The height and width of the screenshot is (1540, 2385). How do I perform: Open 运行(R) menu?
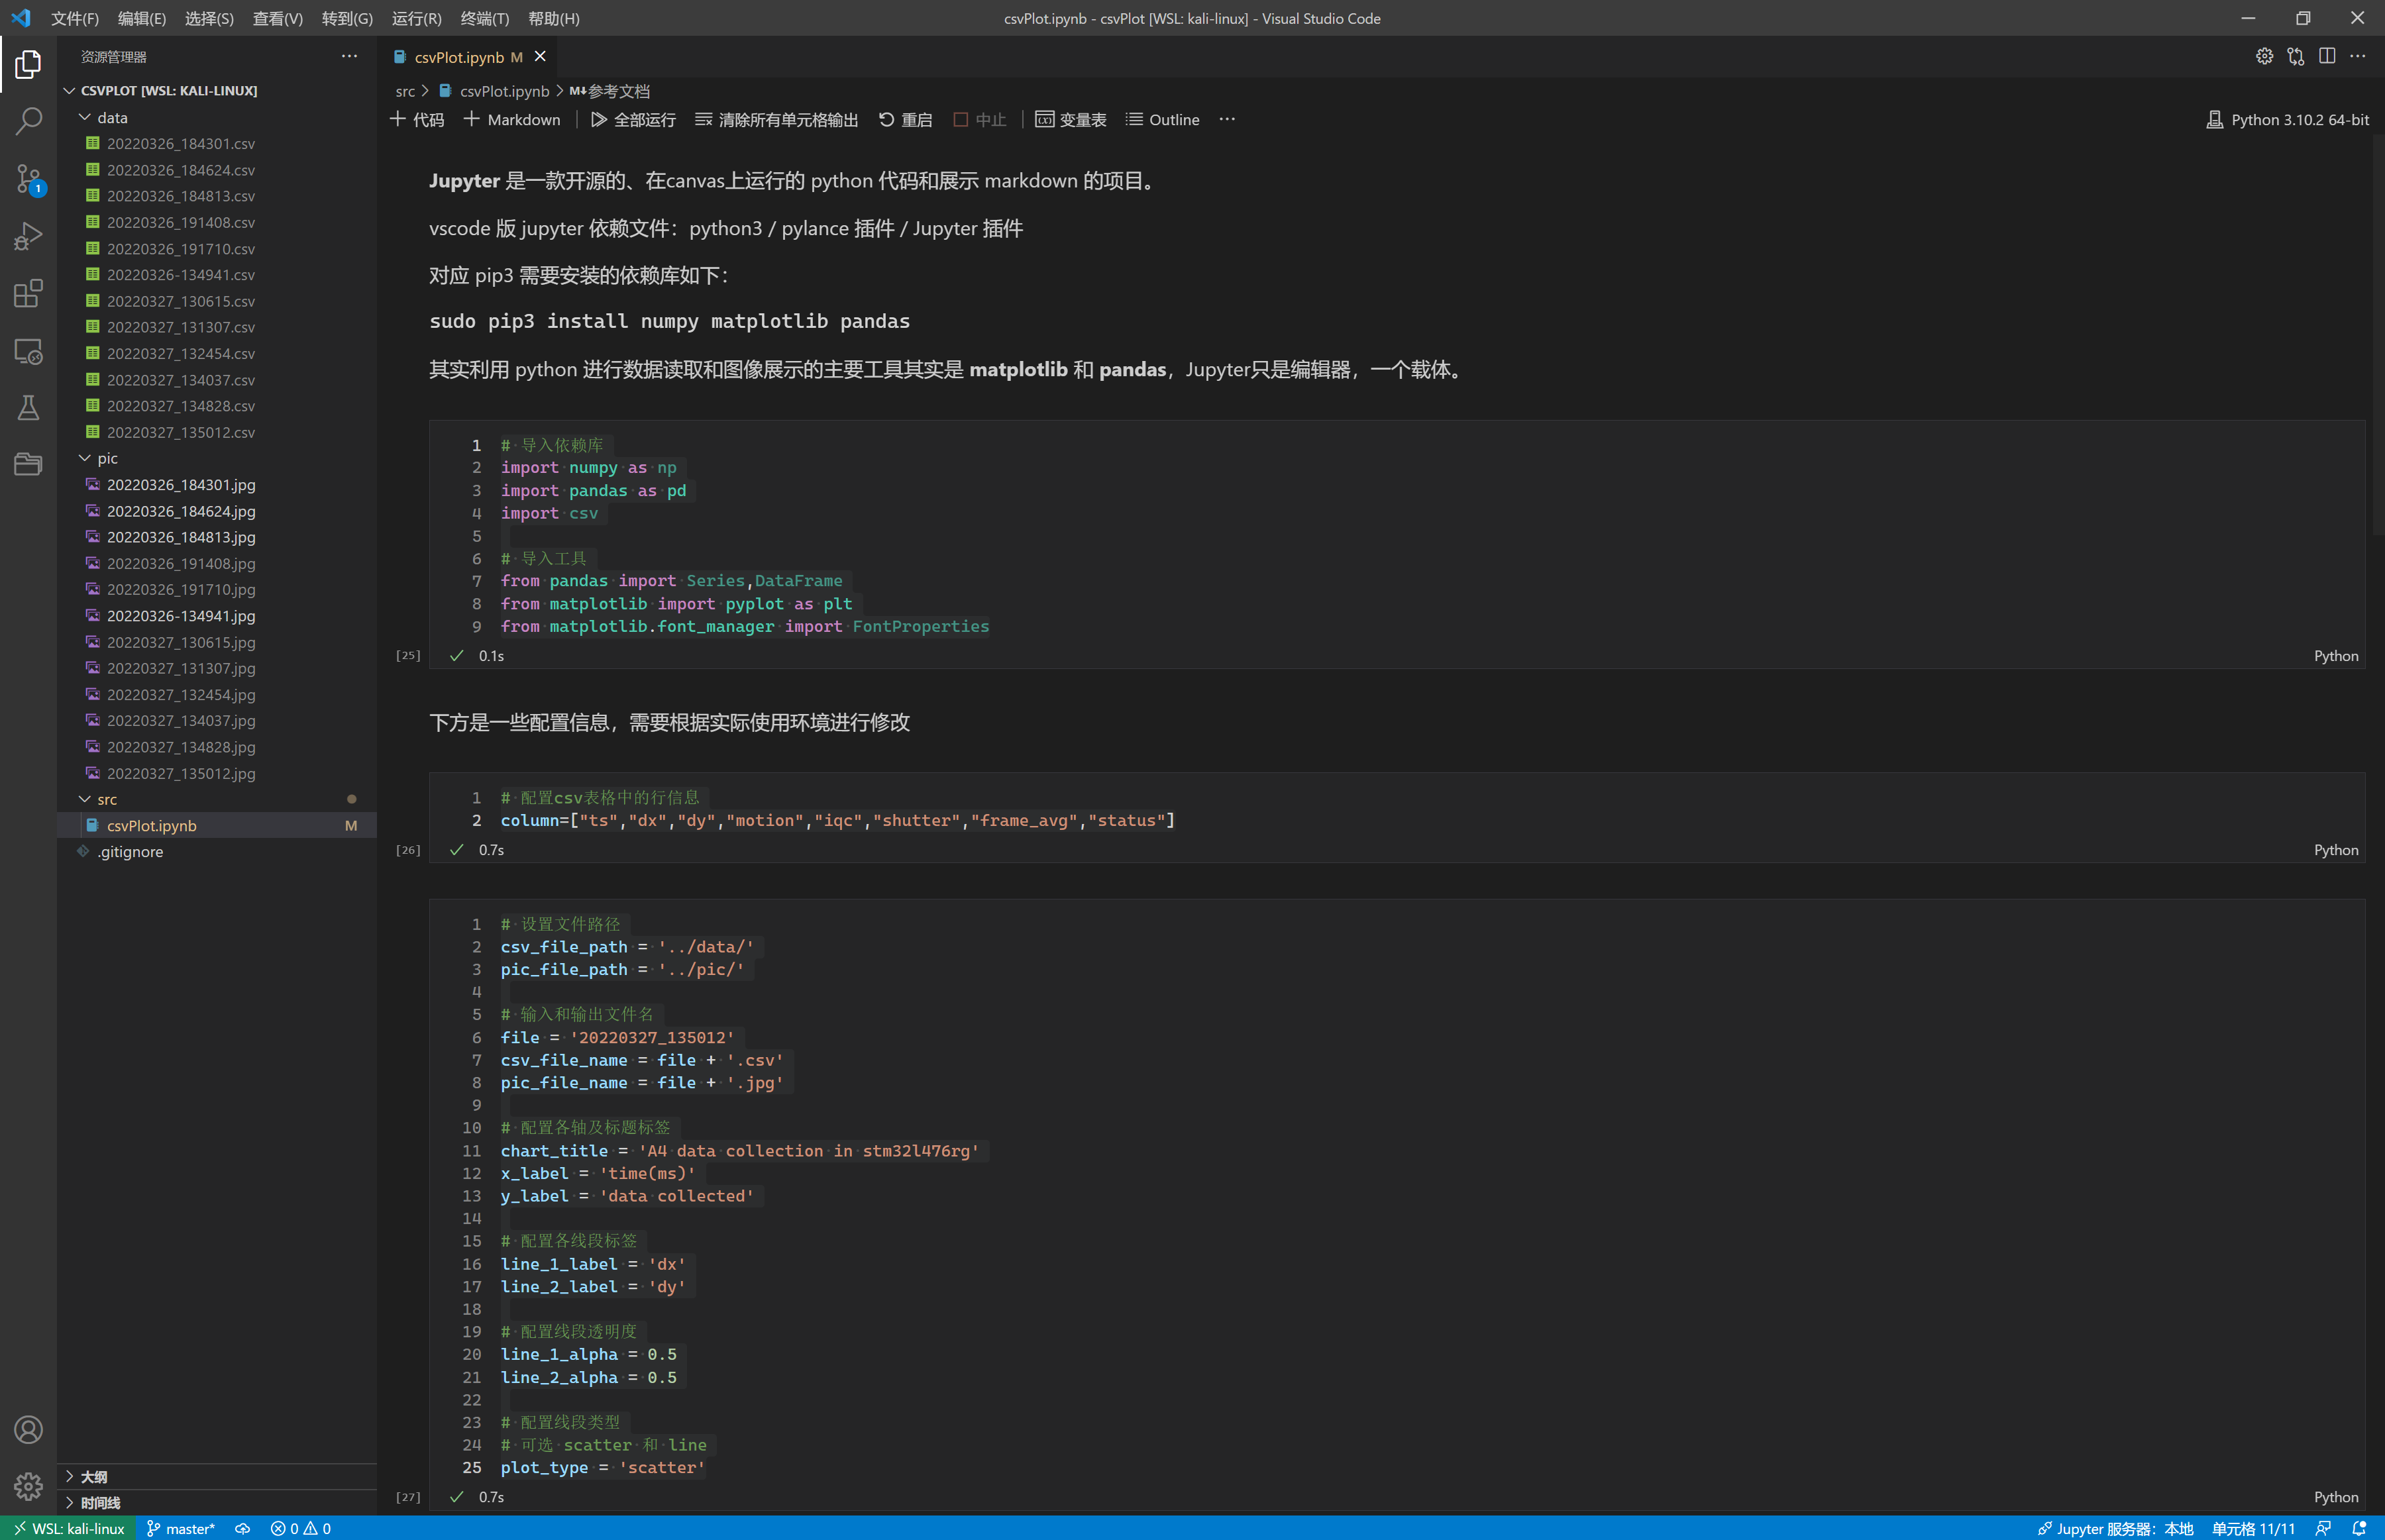pyautogui.click(x=416, y=18)
